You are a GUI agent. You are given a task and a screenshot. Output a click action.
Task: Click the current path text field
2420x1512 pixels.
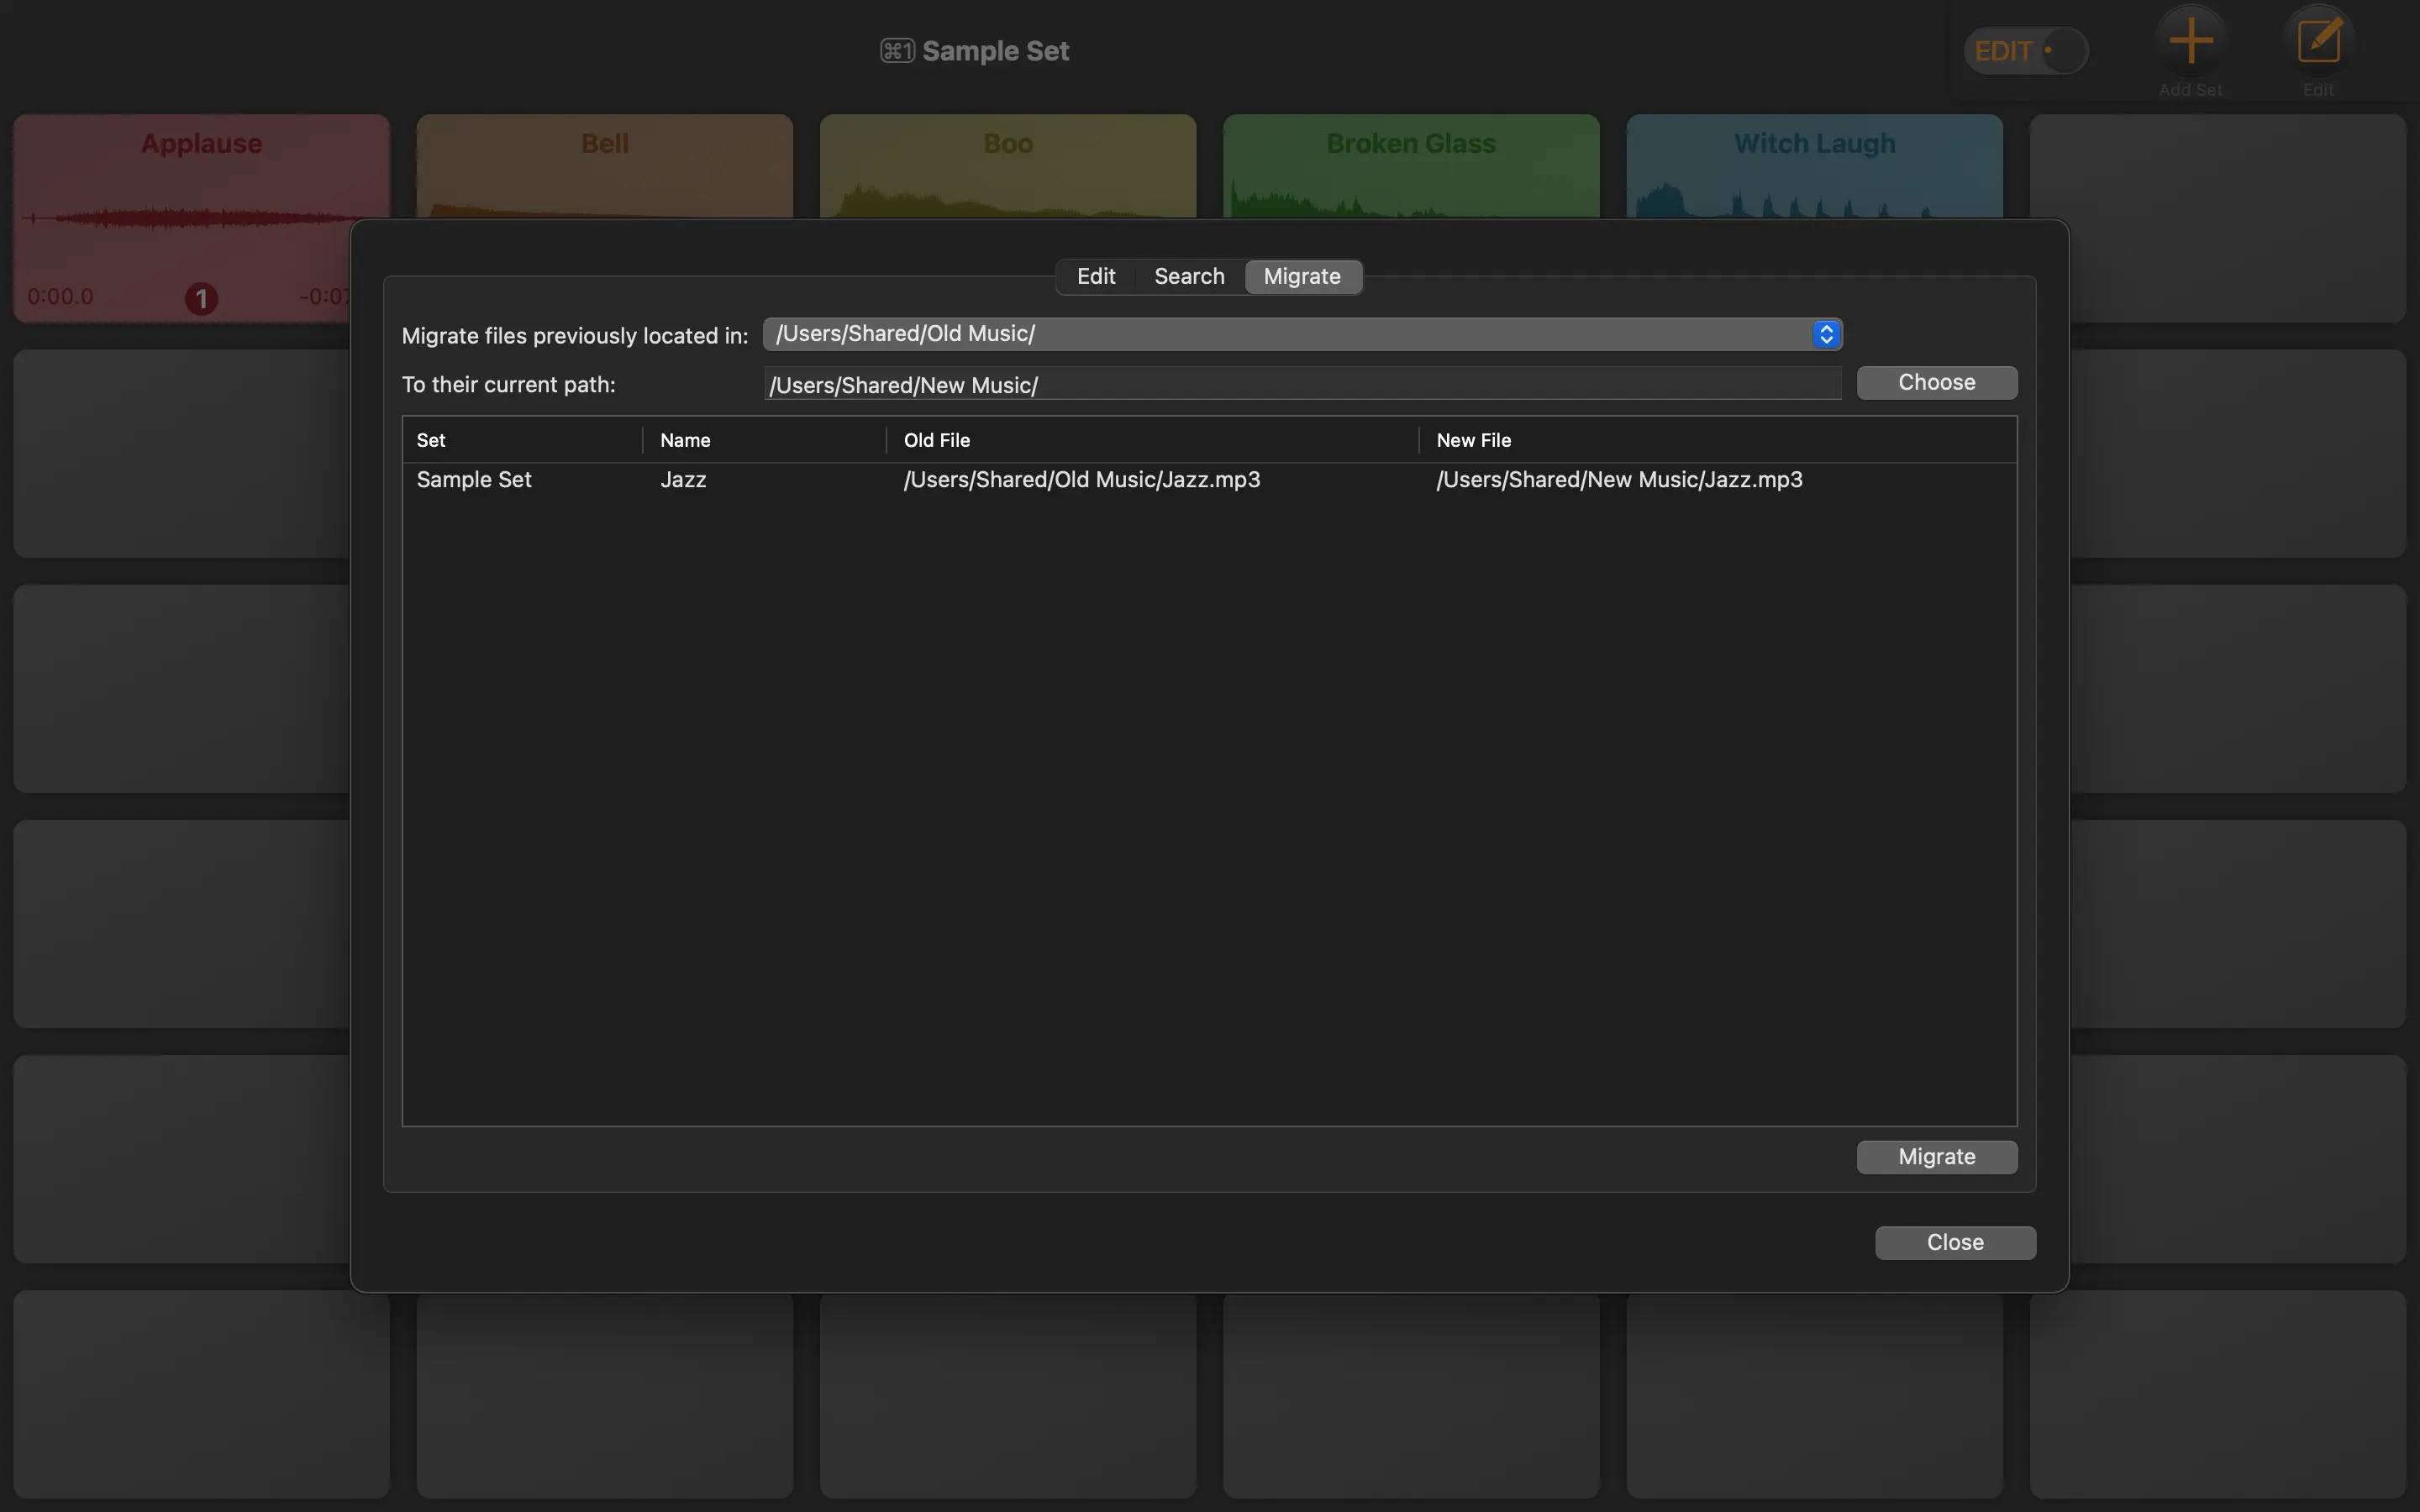tap(1300, 384)
